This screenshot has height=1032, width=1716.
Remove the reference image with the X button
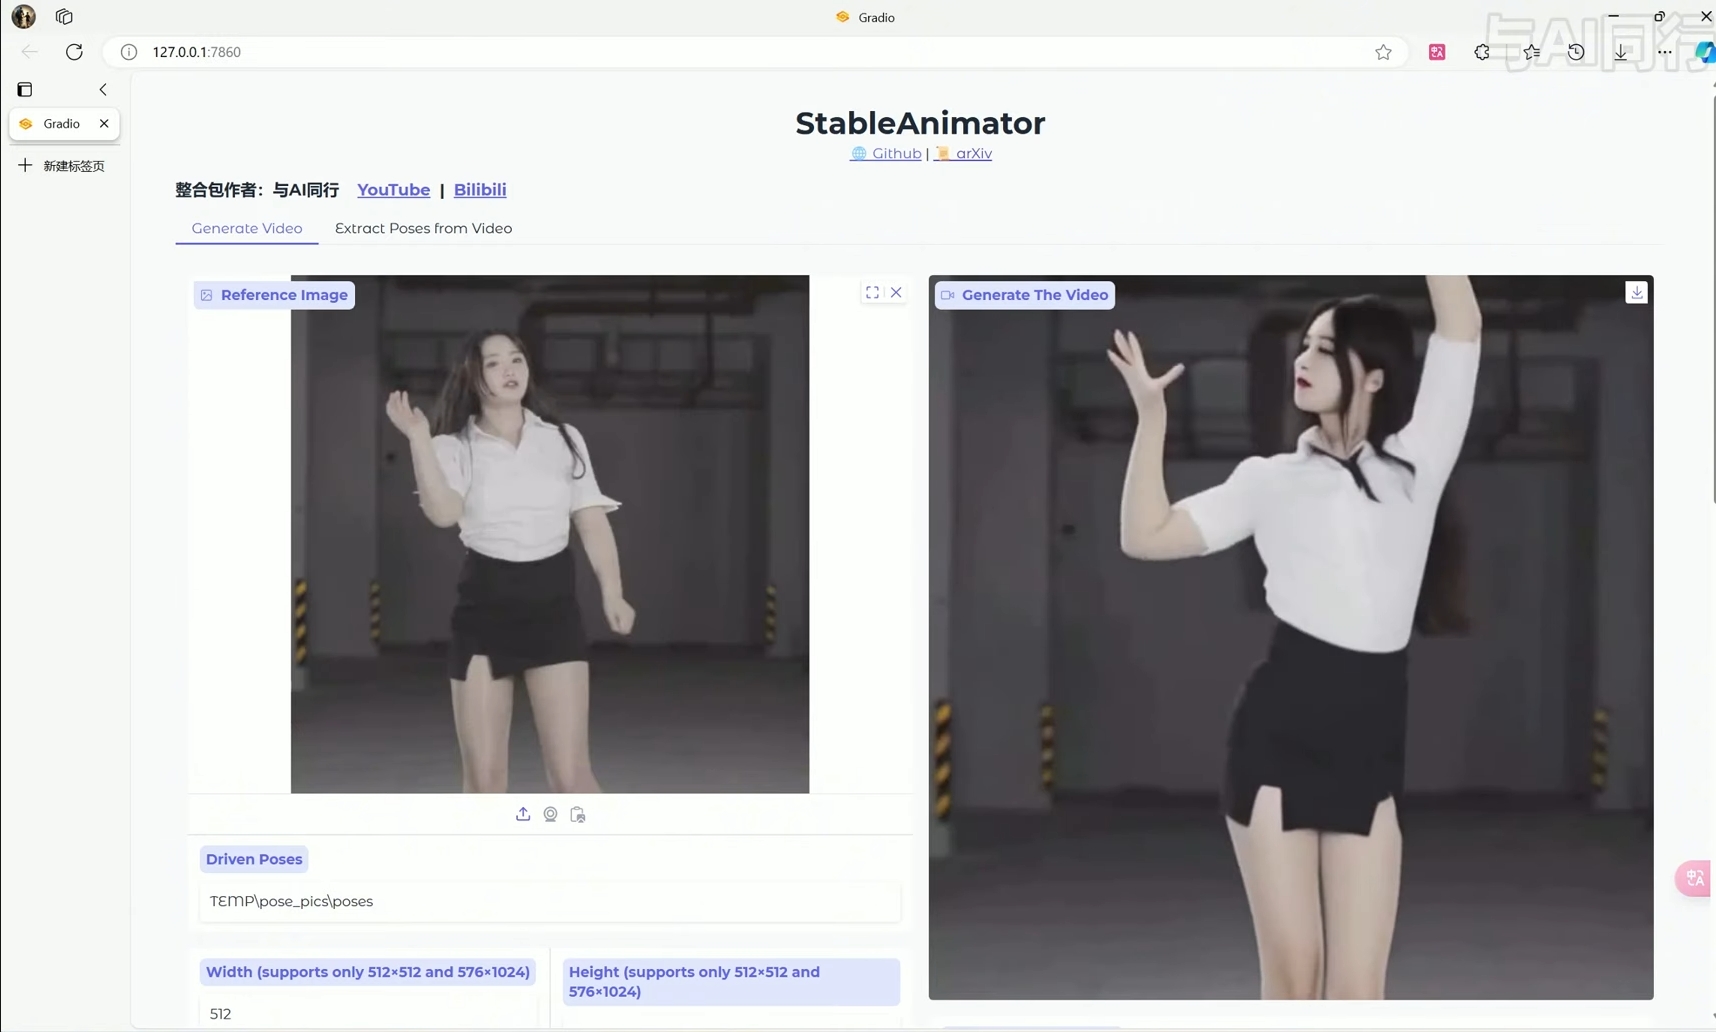pos(896,292)
